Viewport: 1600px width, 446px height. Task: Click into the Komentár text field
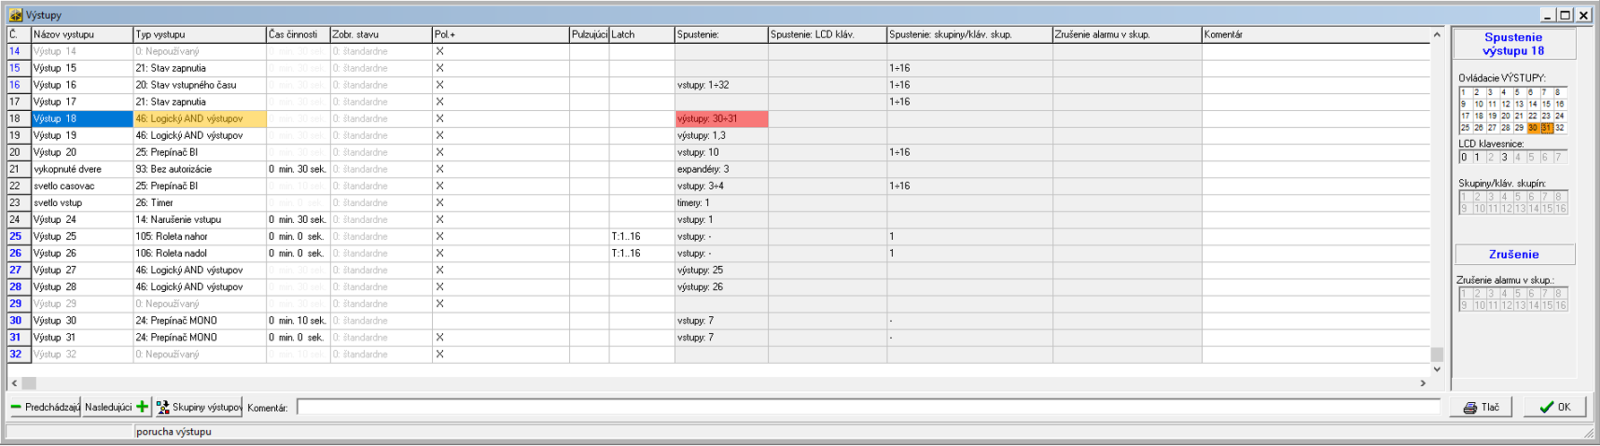[867, 407]
